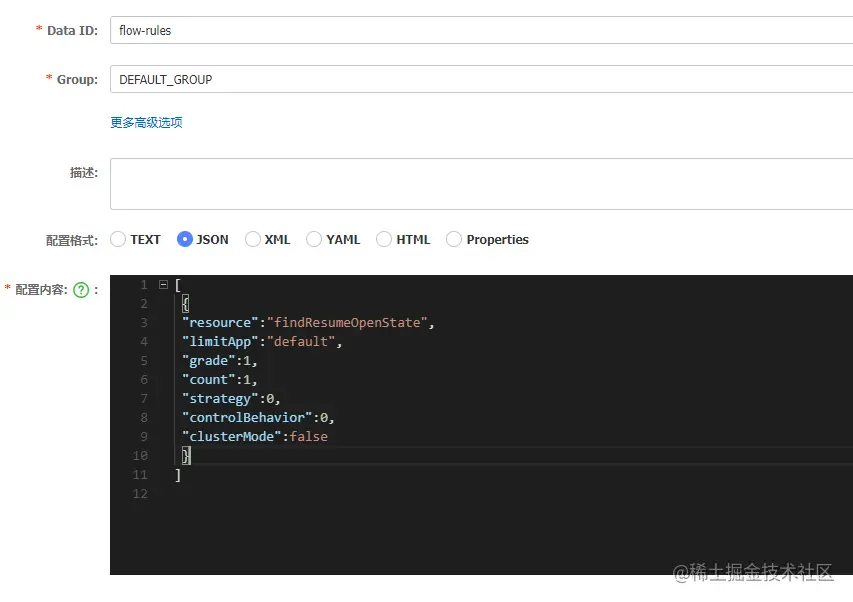The image size is (853, 602).
Task: Click the closing square bracket on line 11
Action: (178, 475)
